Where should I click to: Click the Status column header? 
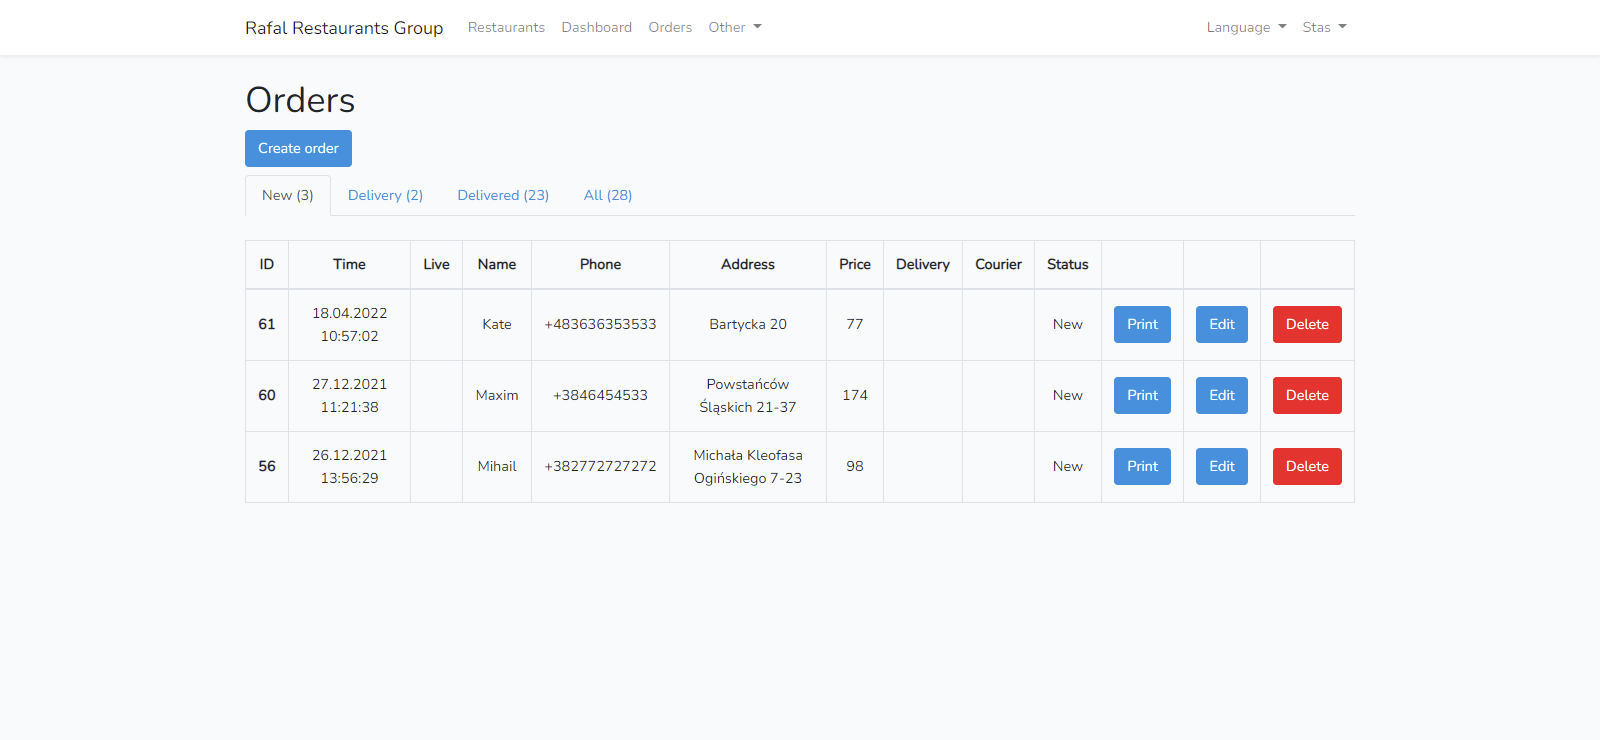coord(1068,264)
